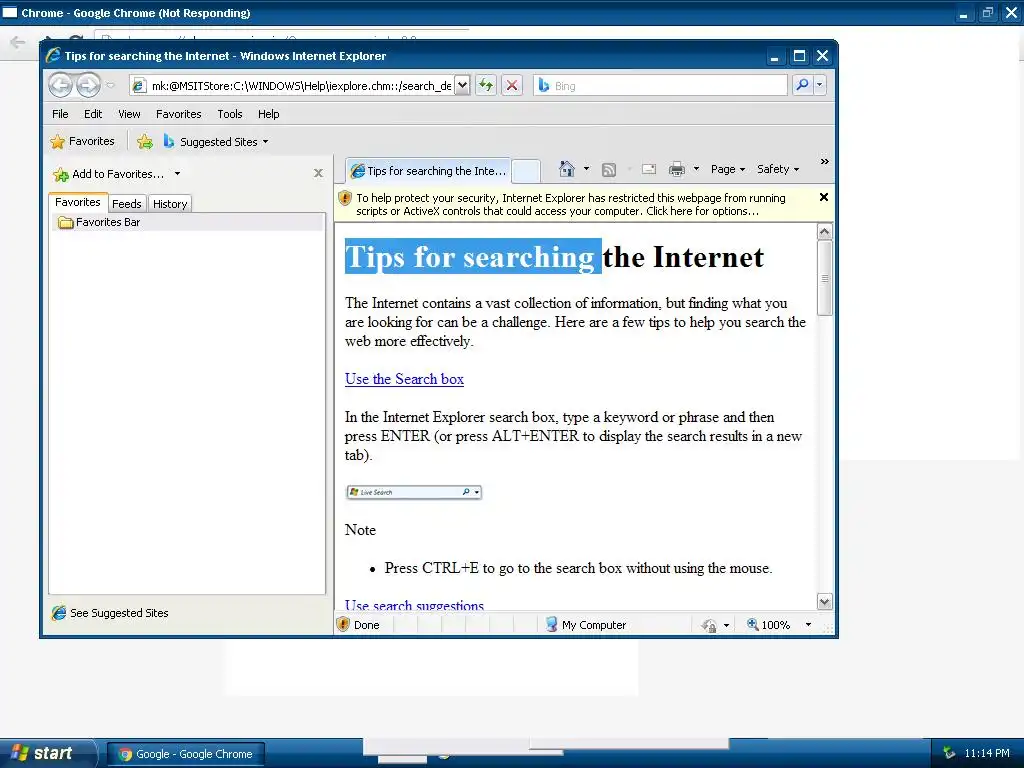Click the page icon in address bar
This screenshot has height=768, width=1024.
(138, 86)
